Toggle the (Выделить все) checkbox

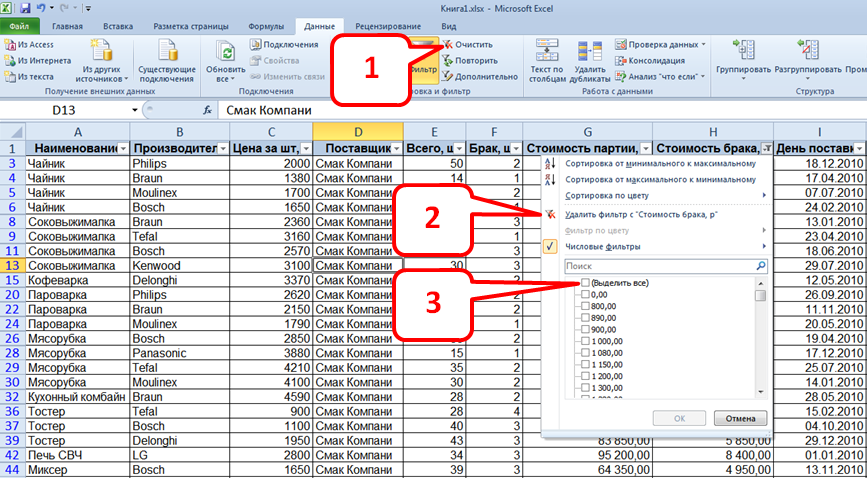click(x=585, y=284)
